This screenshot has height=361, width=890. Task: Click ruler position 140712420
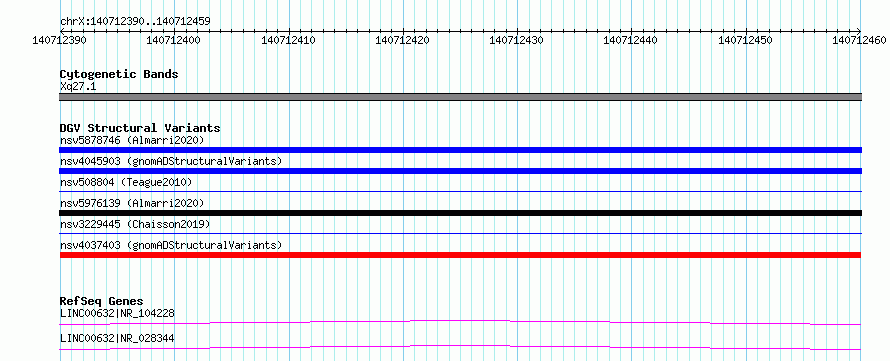pyautogui.click(x=402, y=40)
